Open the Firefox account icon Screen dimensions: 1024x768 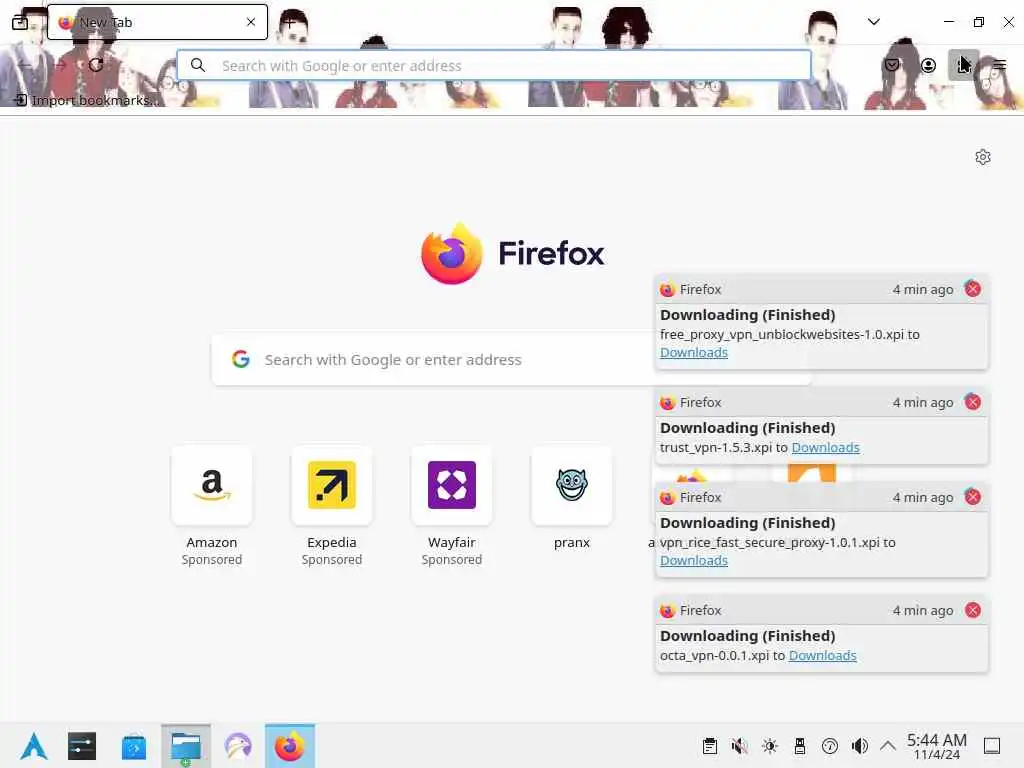click(x=928, y=65)
